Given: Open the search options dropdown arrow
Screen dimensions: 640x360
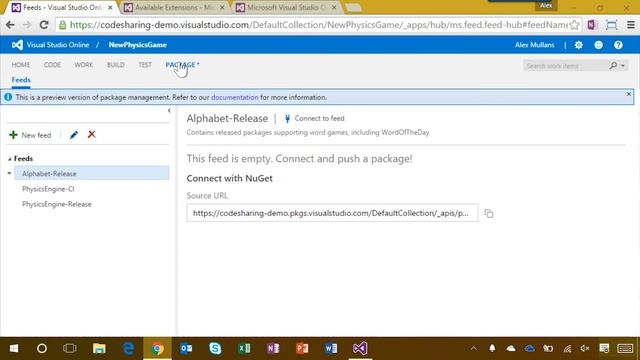Looking at the screenshot, I should click(x=622, y=66).
